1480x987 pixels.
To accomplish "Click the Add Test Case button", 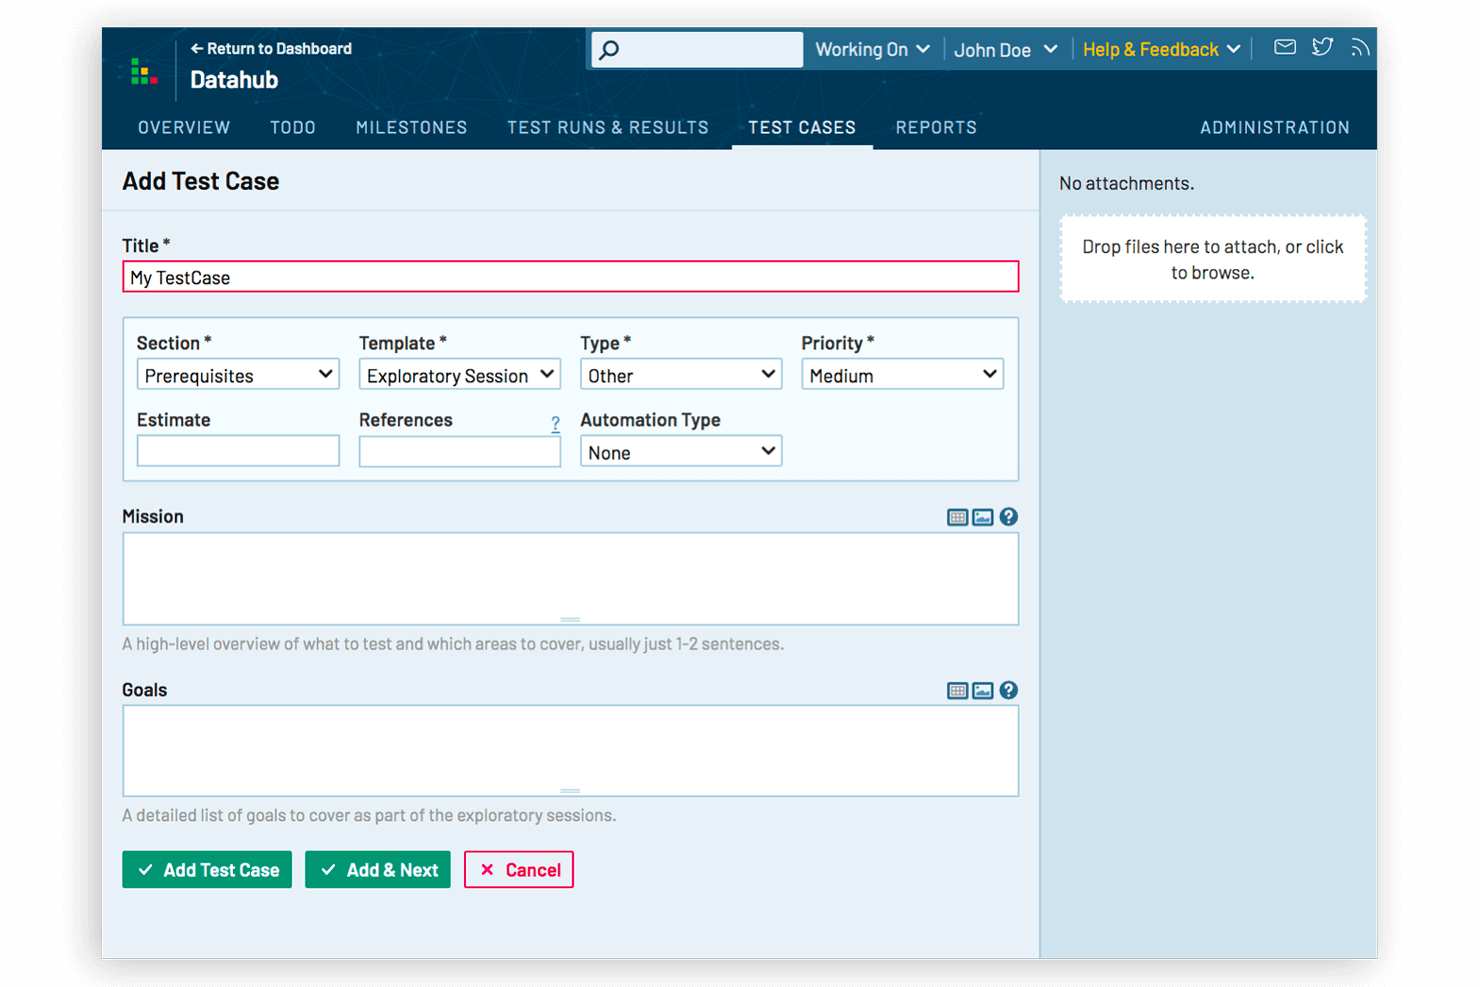I will coord(206,869).
